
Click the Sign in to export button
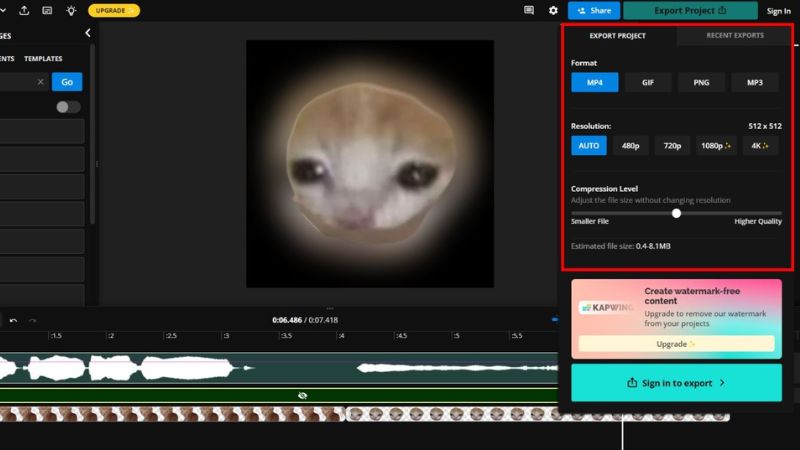click(676, 382)
